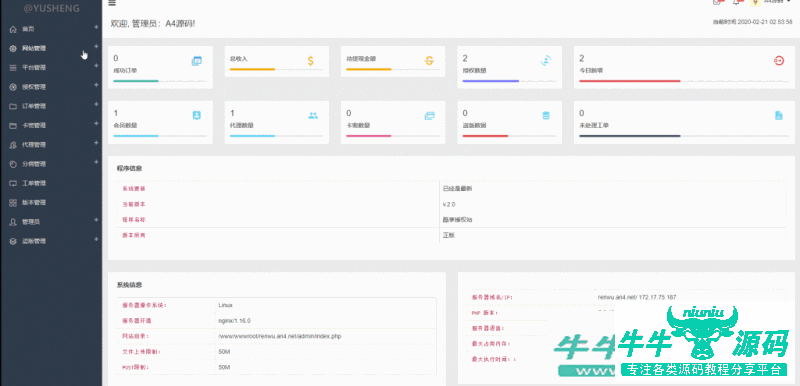
Task: Click the contact icon on 会员数量 card
Action: click(x=196, y=115)
